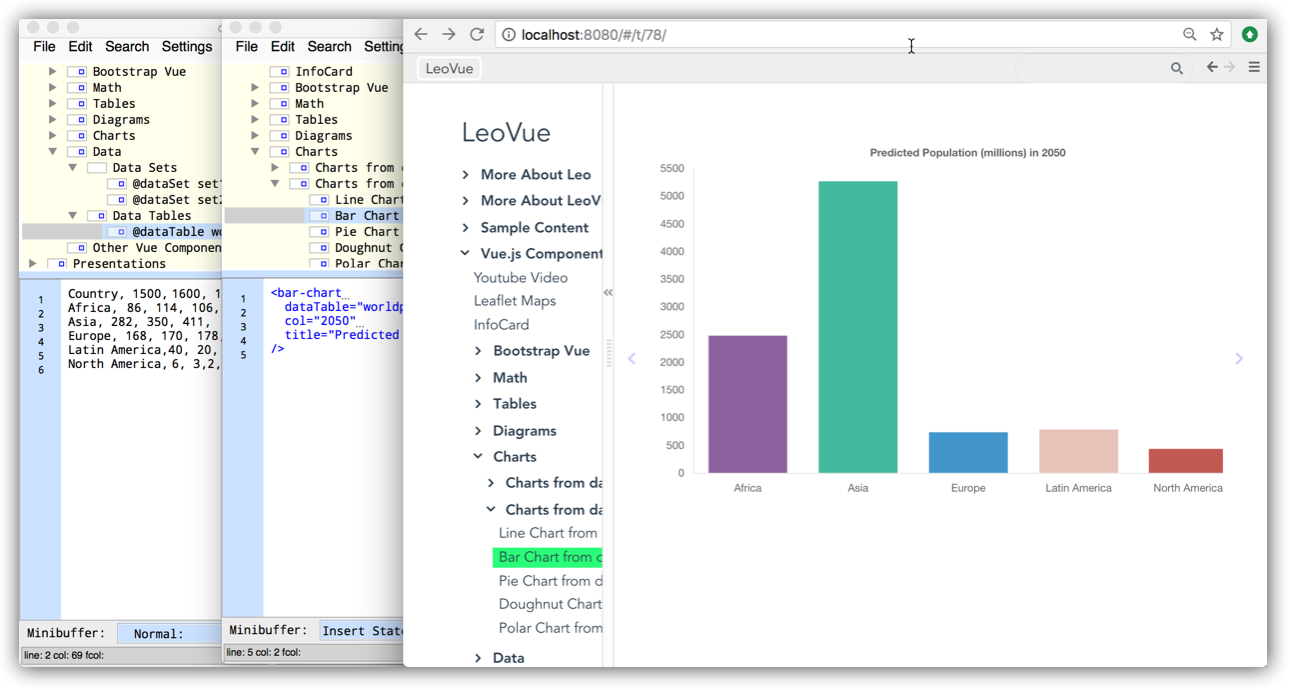Select highlighted Bar Chart item in LeoVue sidebar

pyautogui.click(x=548, y=557)
